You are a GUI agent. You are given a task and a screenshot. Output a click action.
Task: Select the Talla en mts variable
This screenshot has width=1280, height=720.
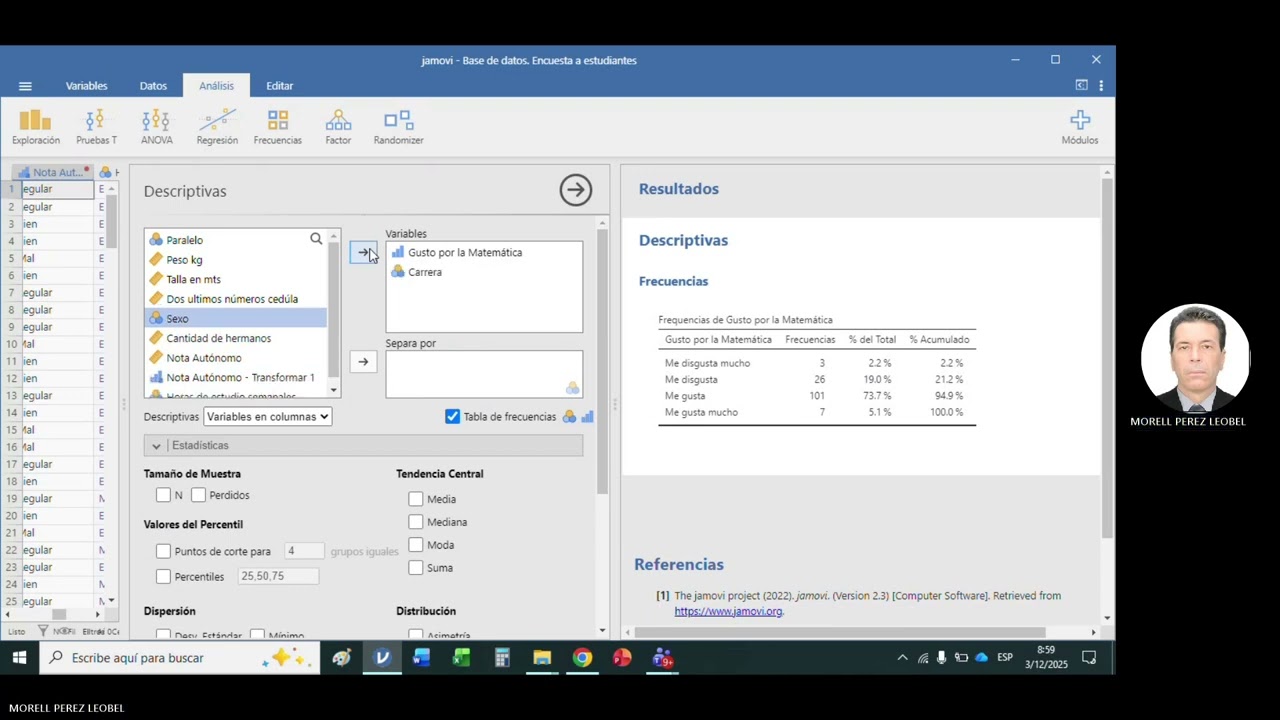[236, 279]
